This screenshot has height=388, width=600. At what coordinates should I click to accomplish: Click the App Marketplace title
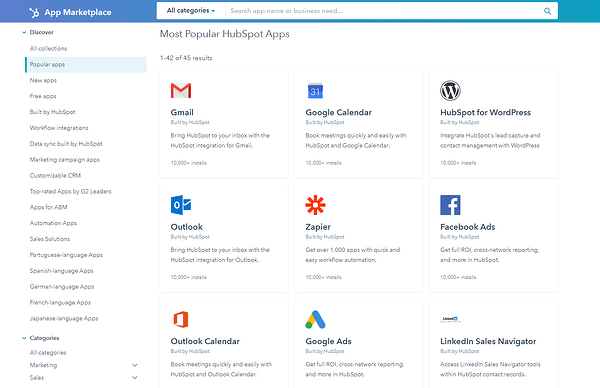(78, 13)
